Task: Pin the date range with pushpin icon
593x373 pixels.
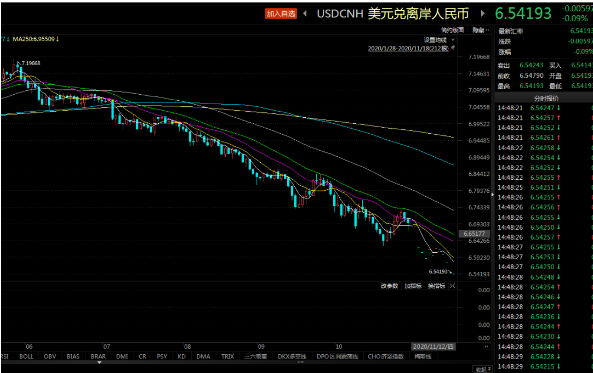Action: [x=452, y=48]
